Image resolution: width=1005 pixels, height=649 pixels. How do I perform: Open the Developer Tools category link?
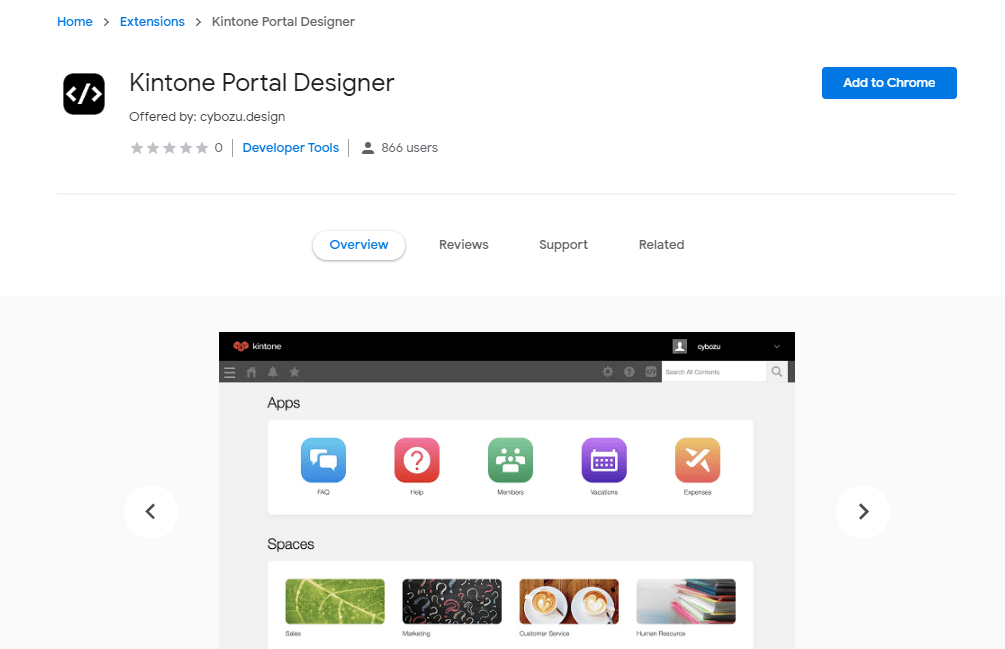pos(290,147)
